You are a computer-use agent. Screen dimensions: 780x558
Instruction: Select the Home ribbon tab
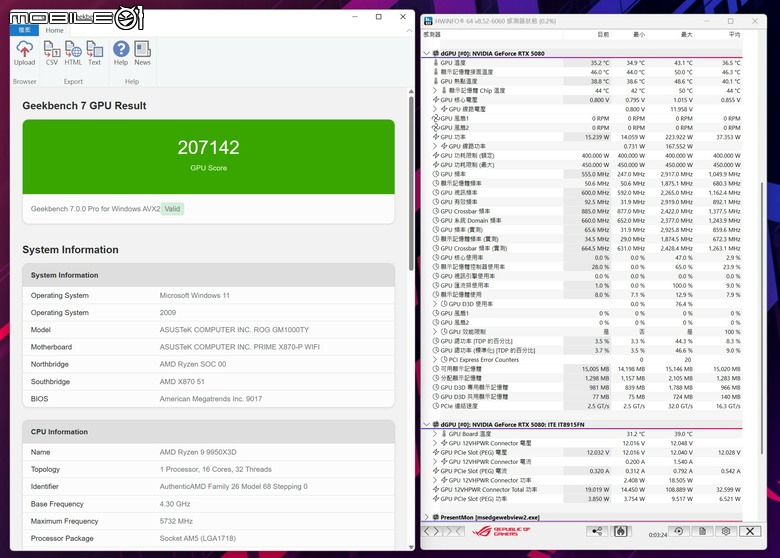tap(55, 30)
